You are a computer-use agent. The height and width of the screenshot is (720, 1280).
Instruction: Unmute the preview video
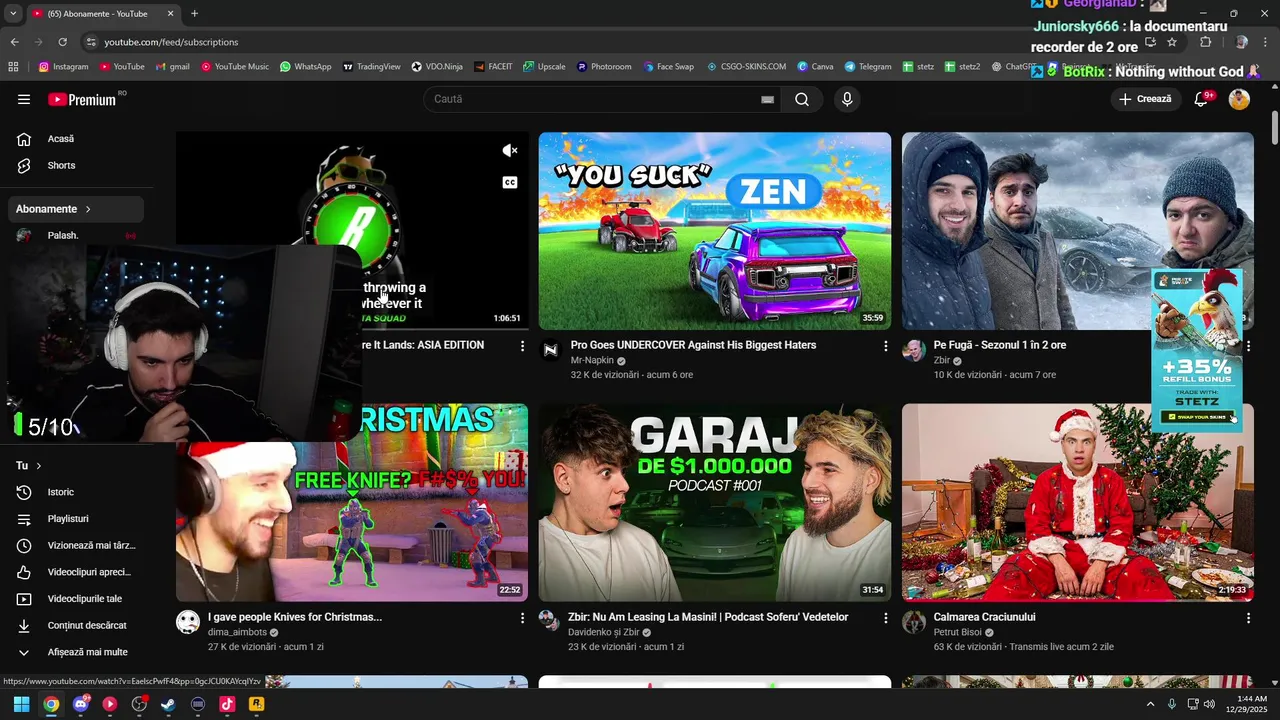coord(510,151)
